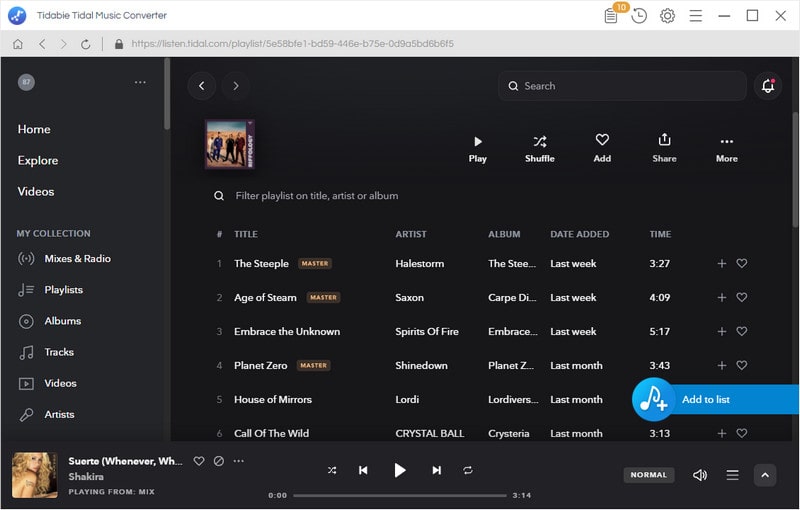Screen dimensions: 800x510
Task: Open artist Saxon
Action: 409,297
